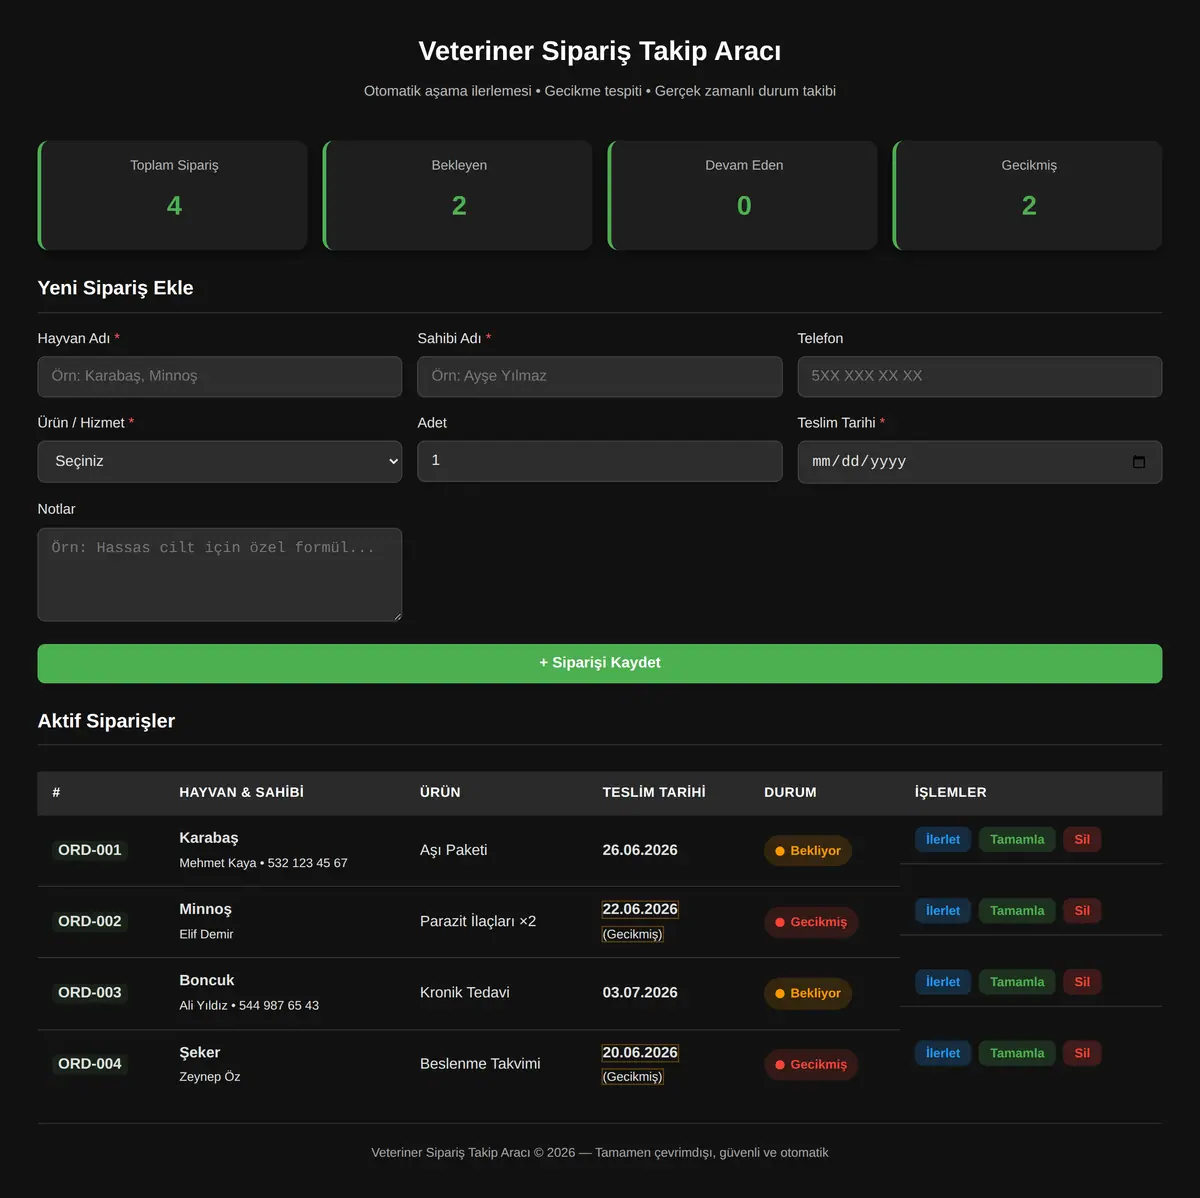Click the date 03.07.2026
Image resolution: width=1200 pixels, height=1198 pixels.
640,992
